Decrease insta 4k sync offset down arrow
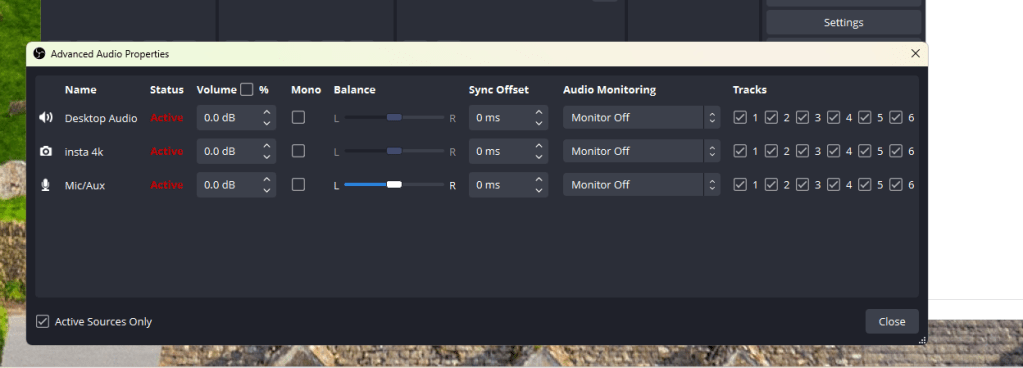 pyautogui.click(x=538, y=157)
